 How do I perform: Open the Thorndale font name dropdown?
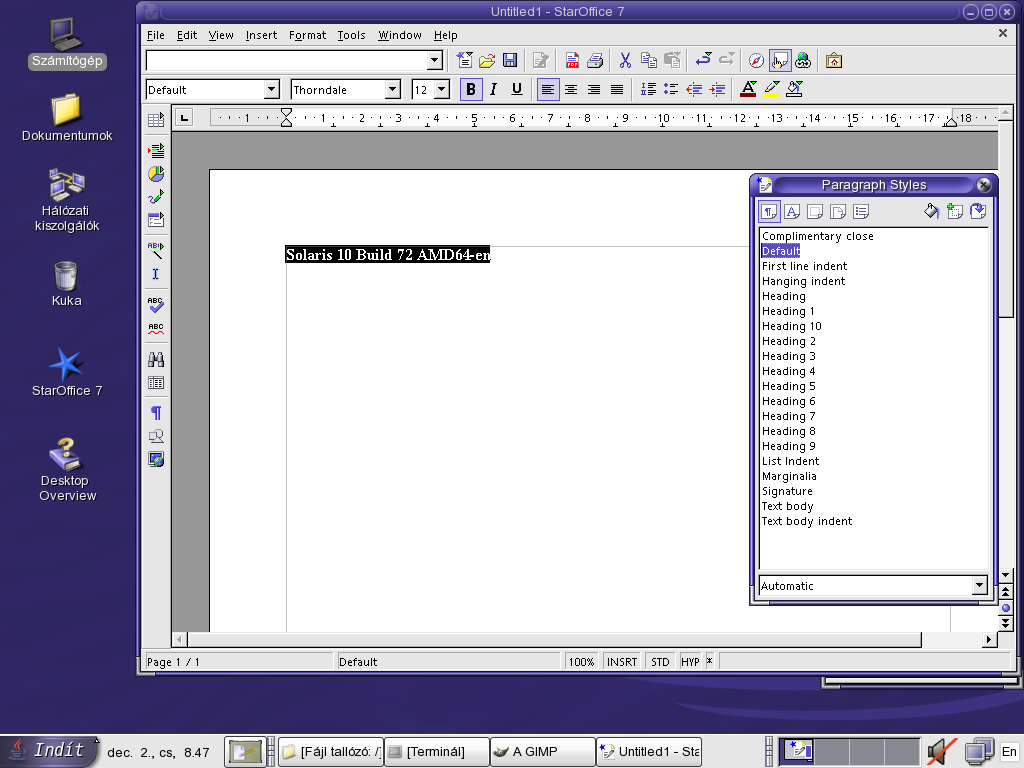click(x=392, y=89)
